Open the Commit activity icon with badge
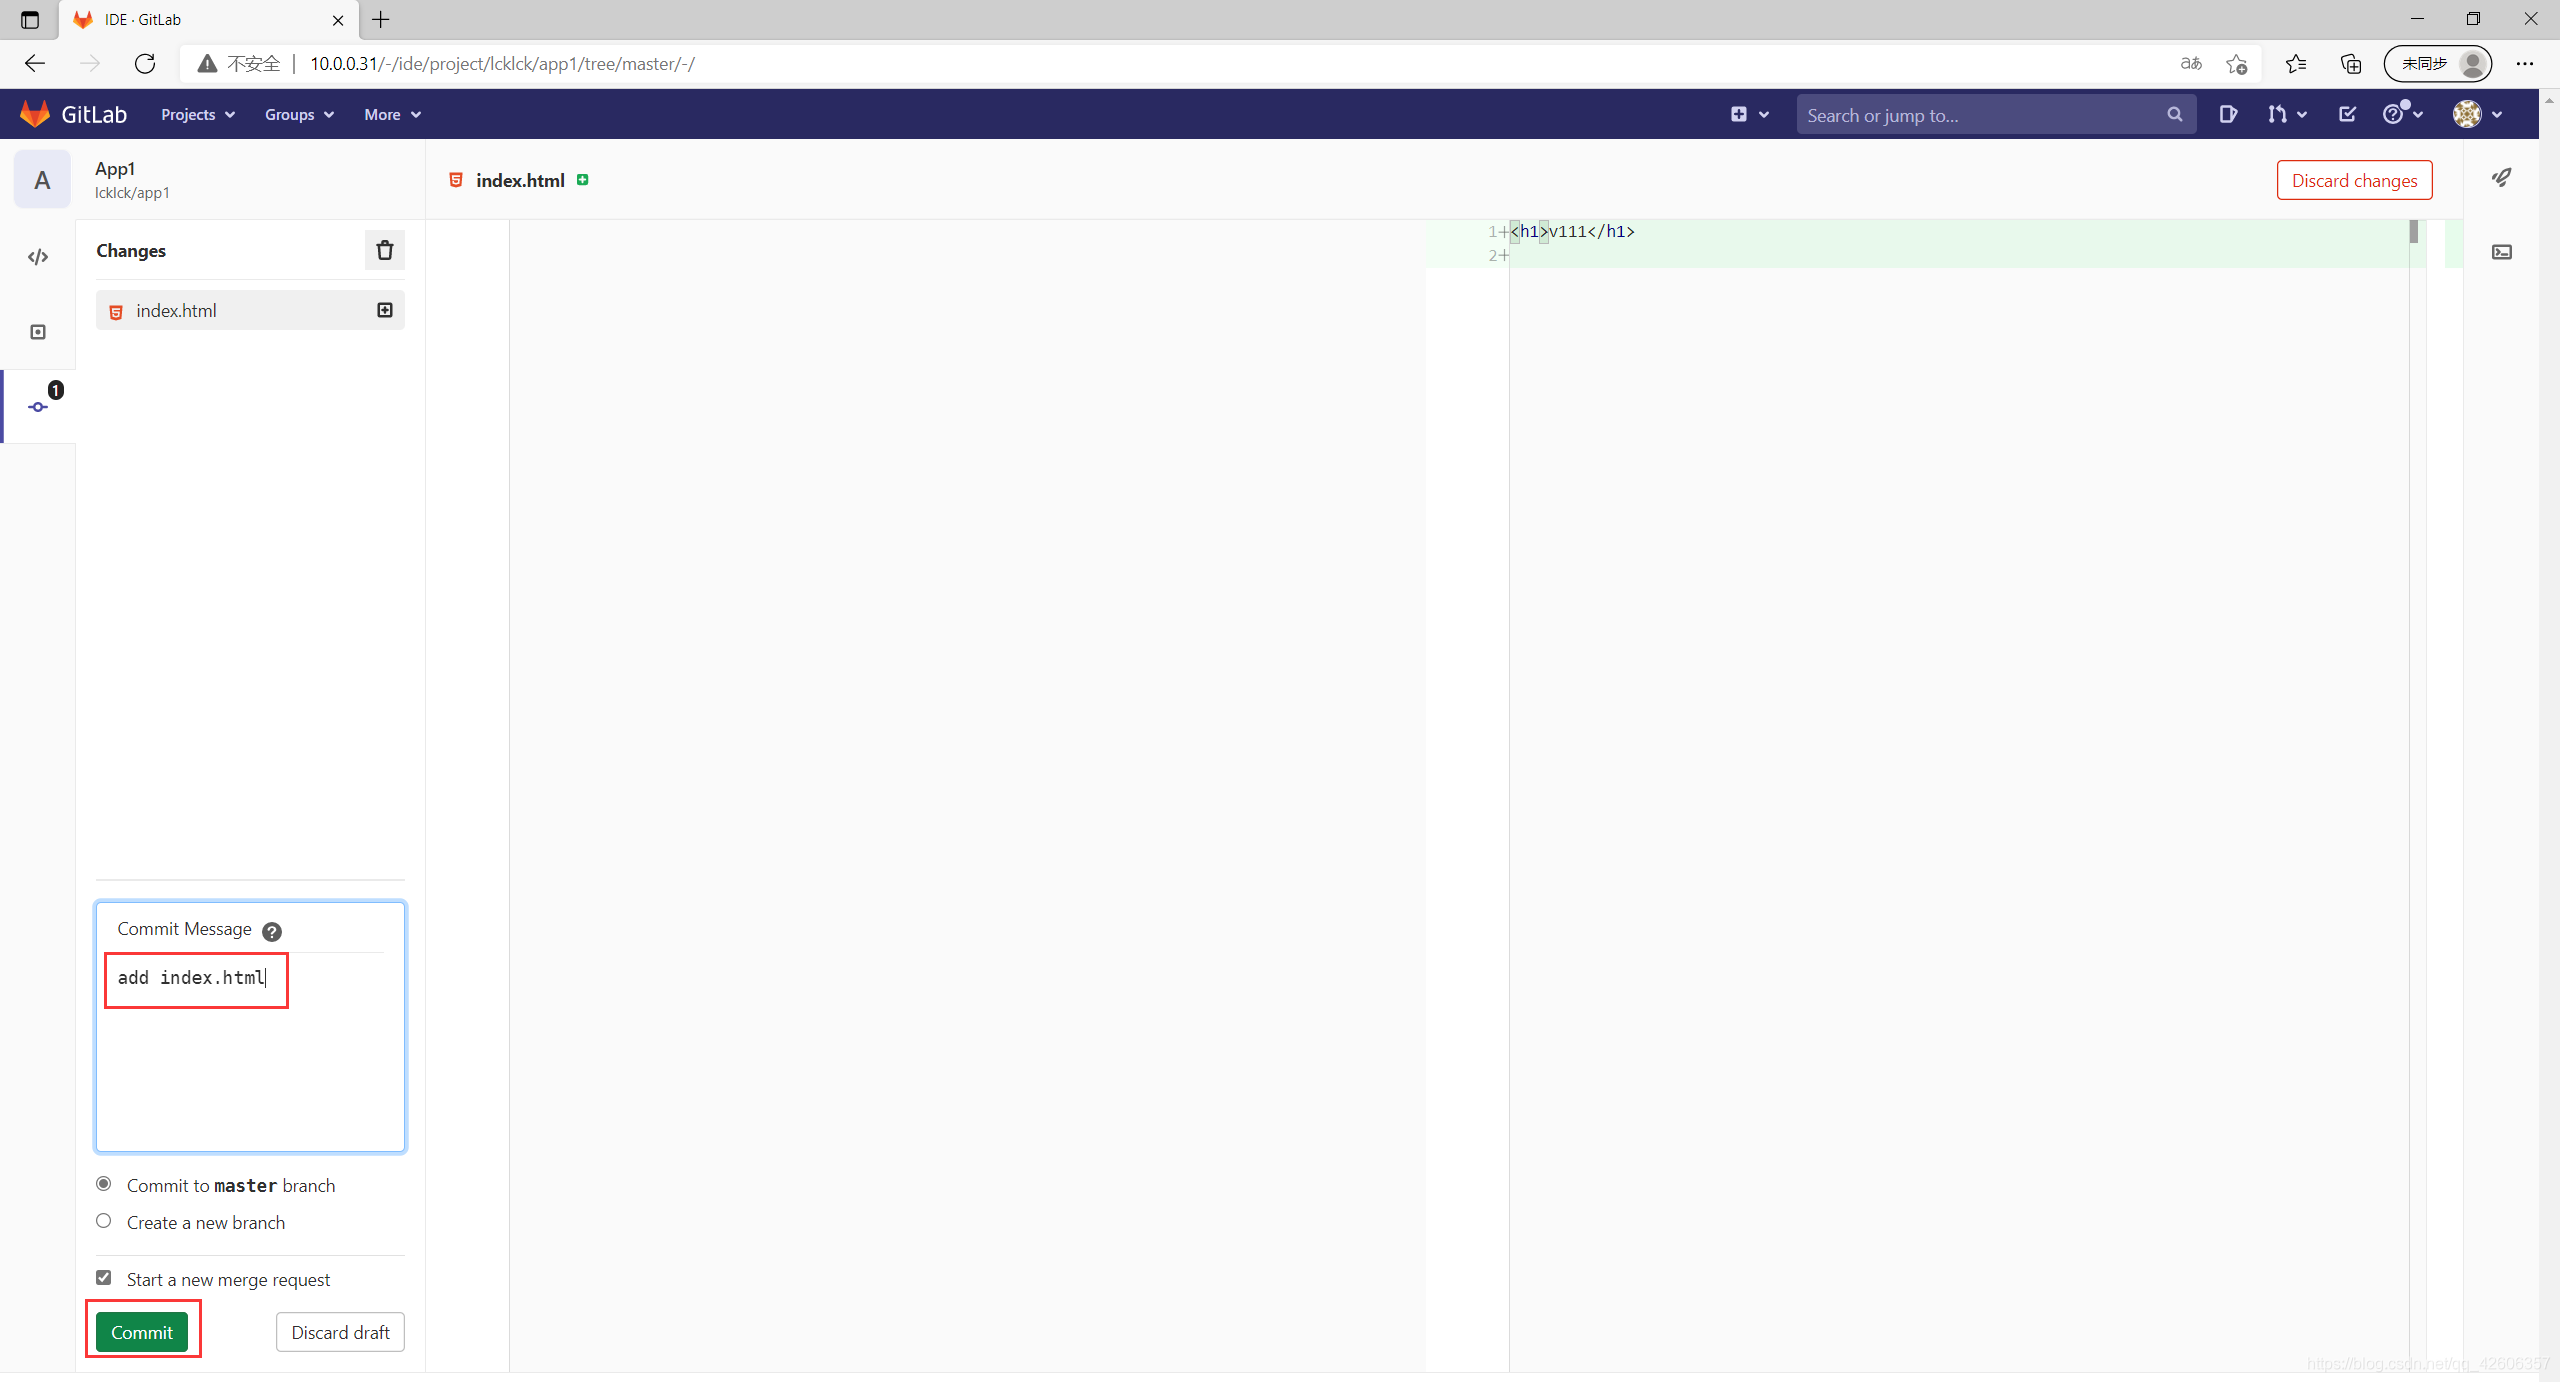 pos(38,406)
